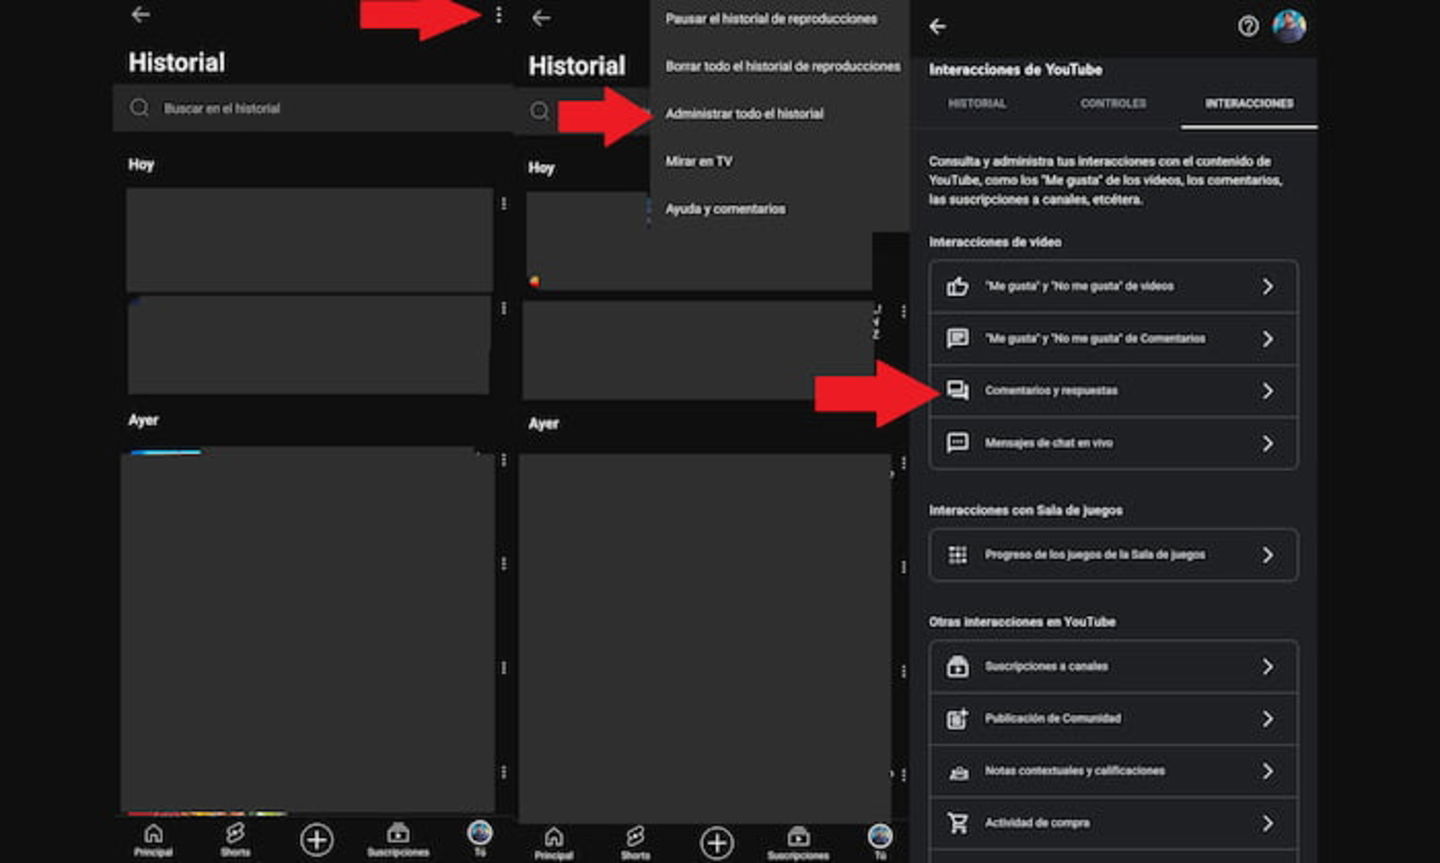Open Publicación de Comunidad entry
The image size is (1440, 863).
[1113, 719]
